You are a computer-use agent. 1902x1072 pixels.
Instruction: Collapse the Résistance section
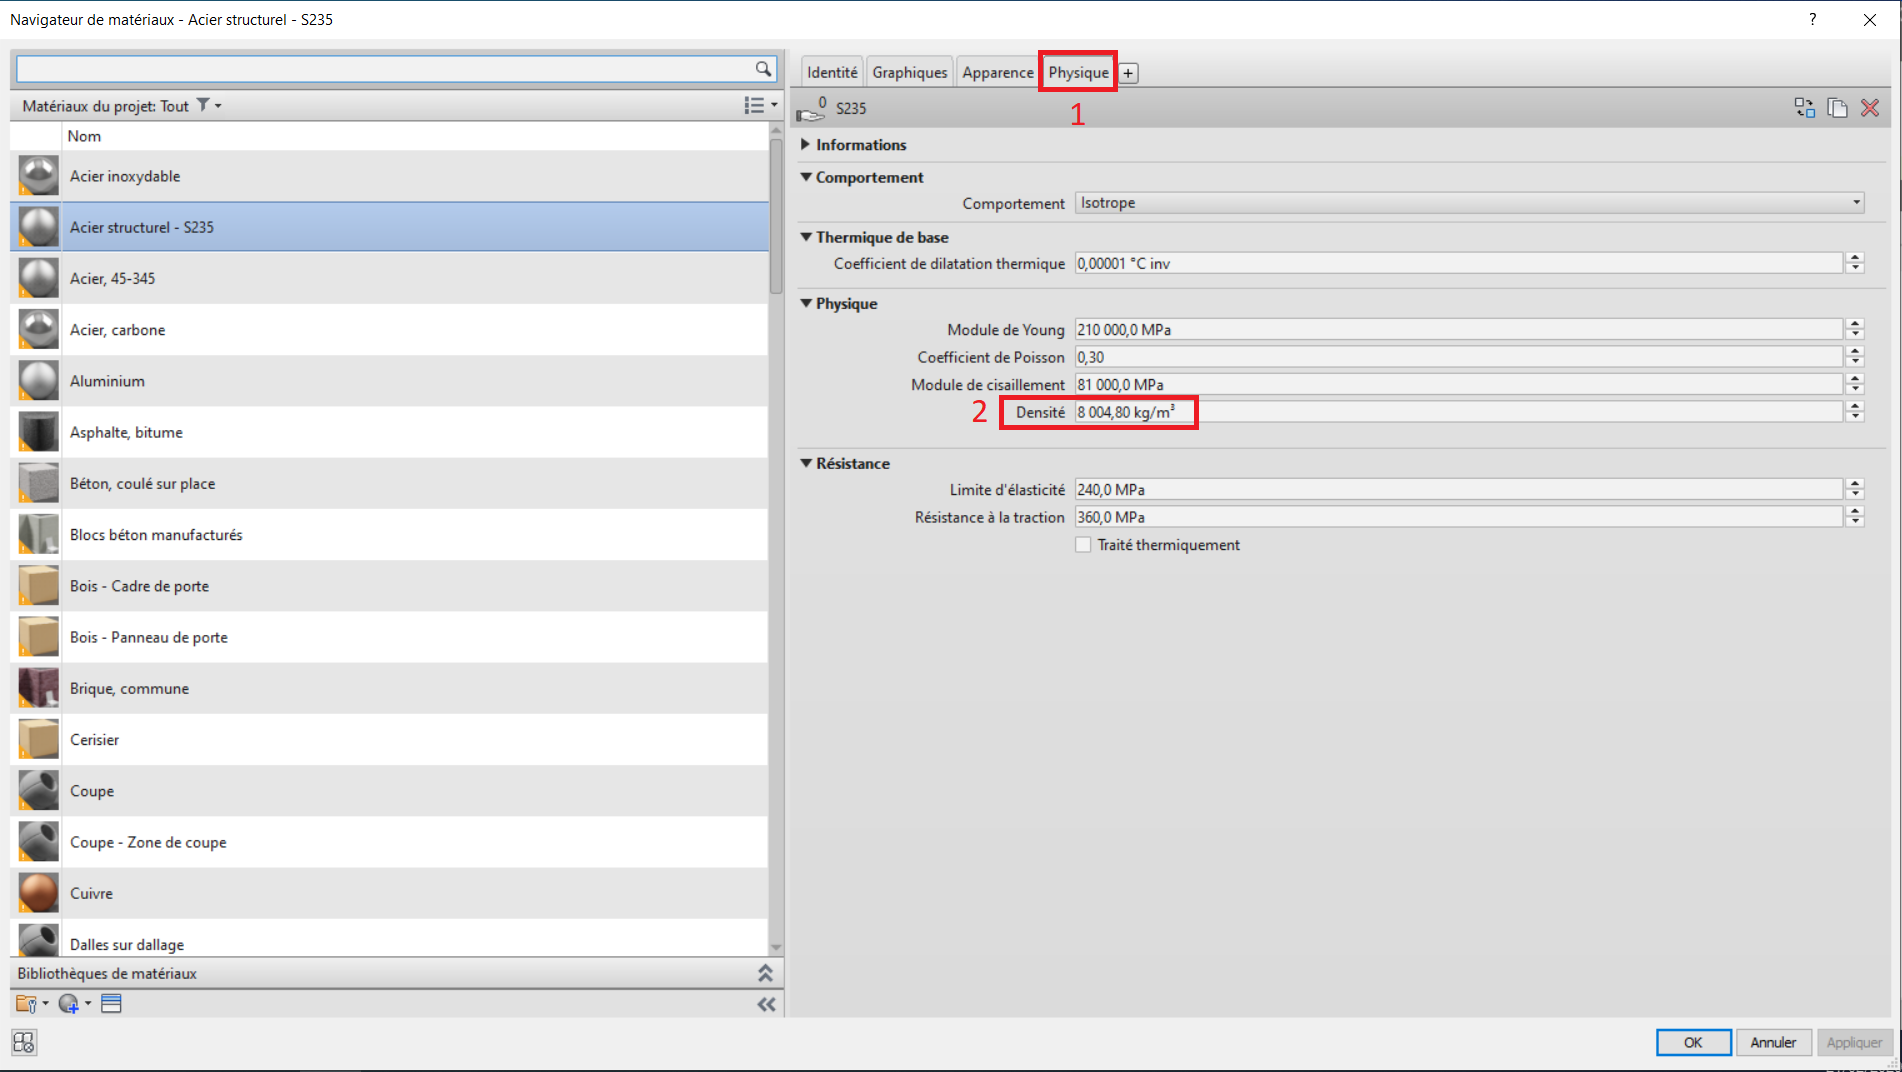806,463
